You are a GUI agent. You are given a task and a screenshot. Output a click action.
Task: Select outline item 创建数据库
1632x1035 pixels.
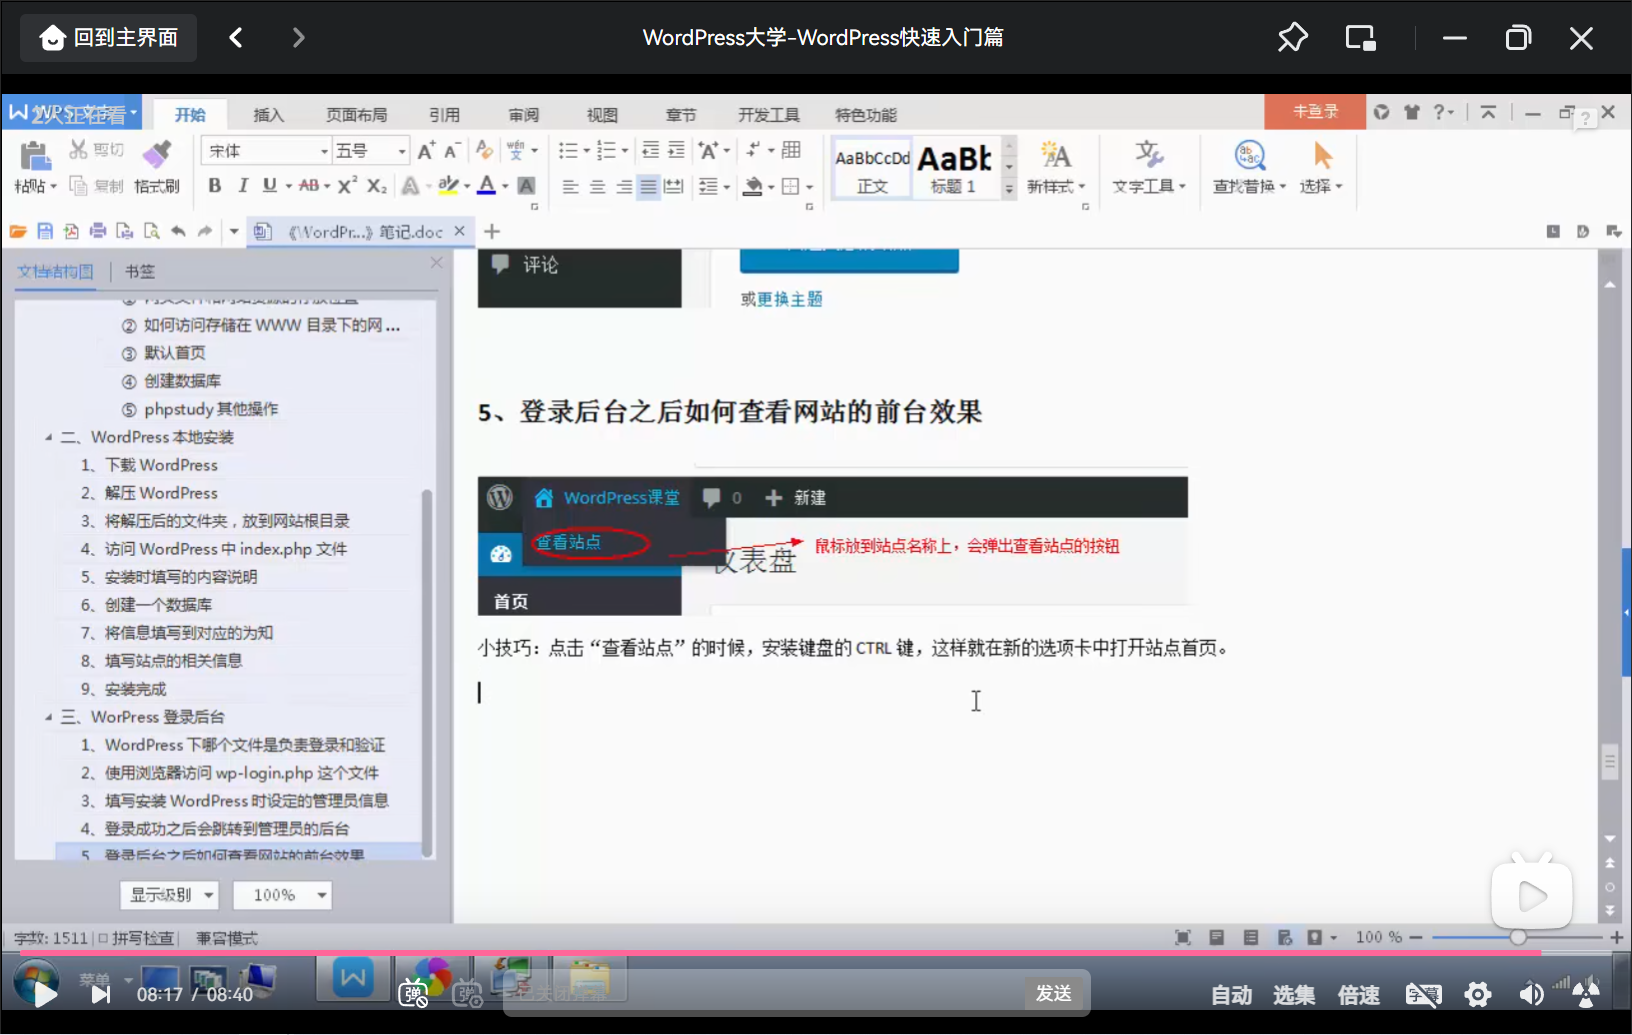[182, 381]
